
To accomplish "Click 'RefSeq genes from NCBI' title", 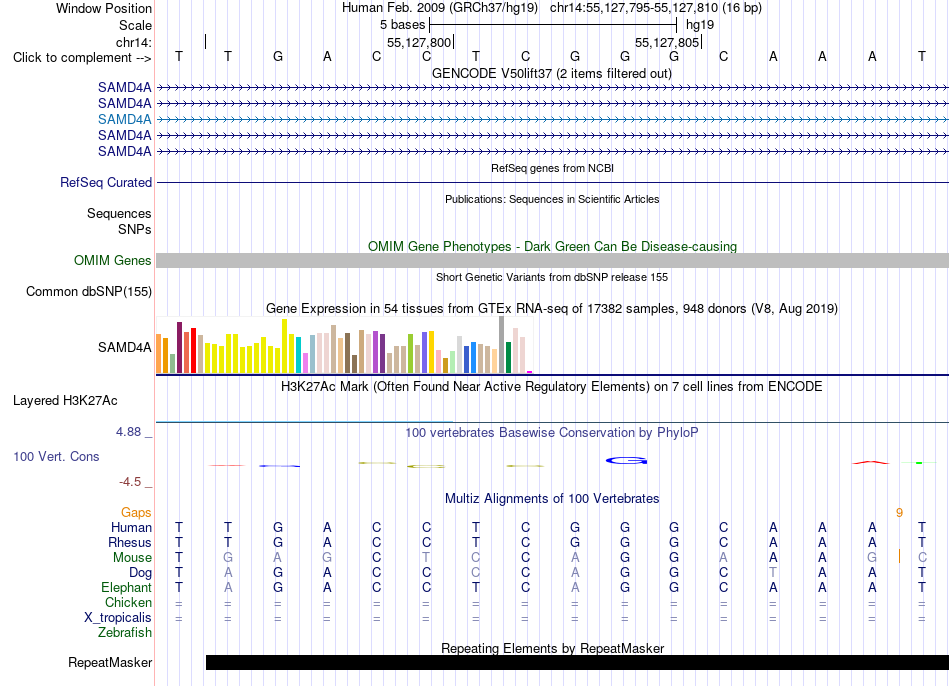I will [552, 168].
